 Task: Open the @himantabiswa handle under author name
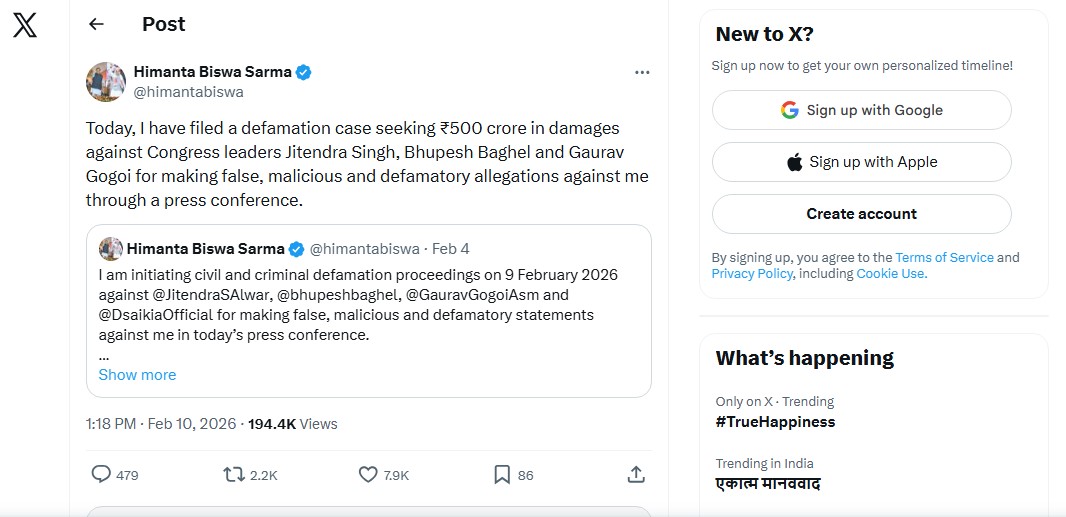[188, 92]
